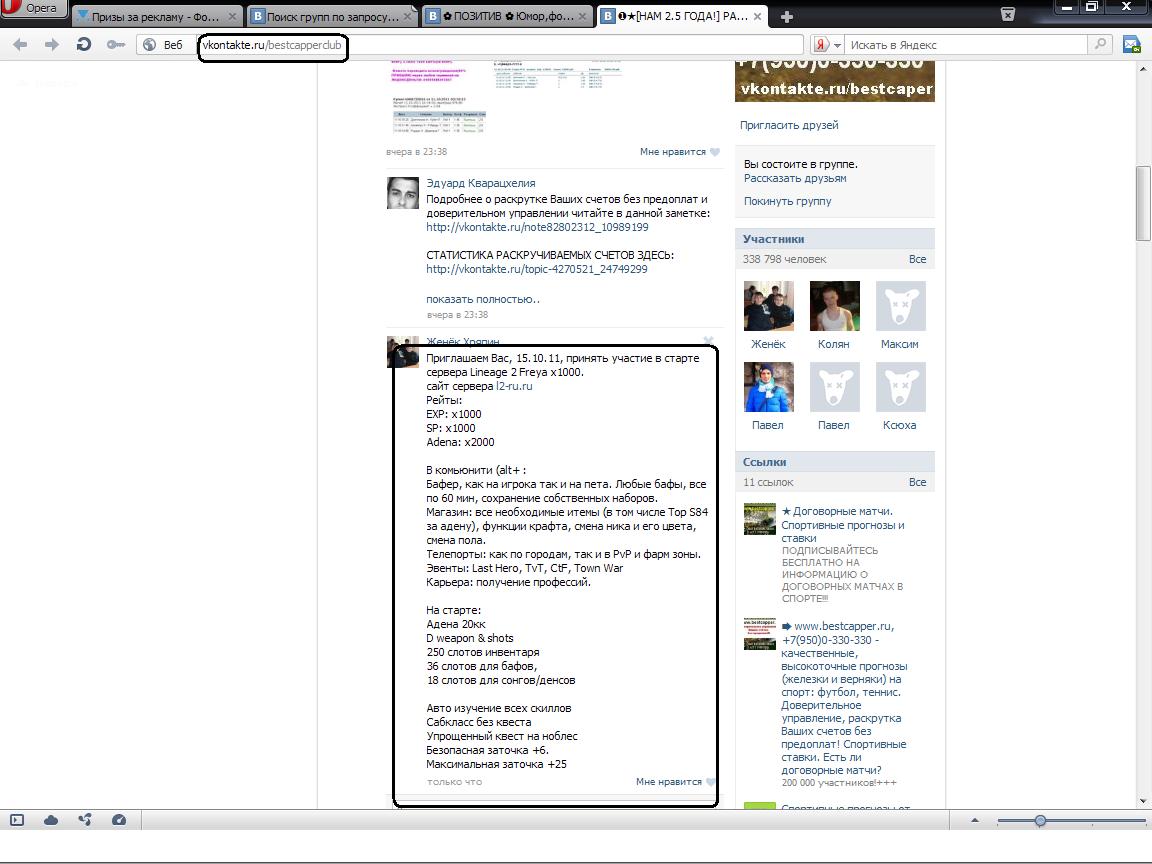
Task: Open Opera Turbo speedometer icon
Action: (x=118, y=820)
